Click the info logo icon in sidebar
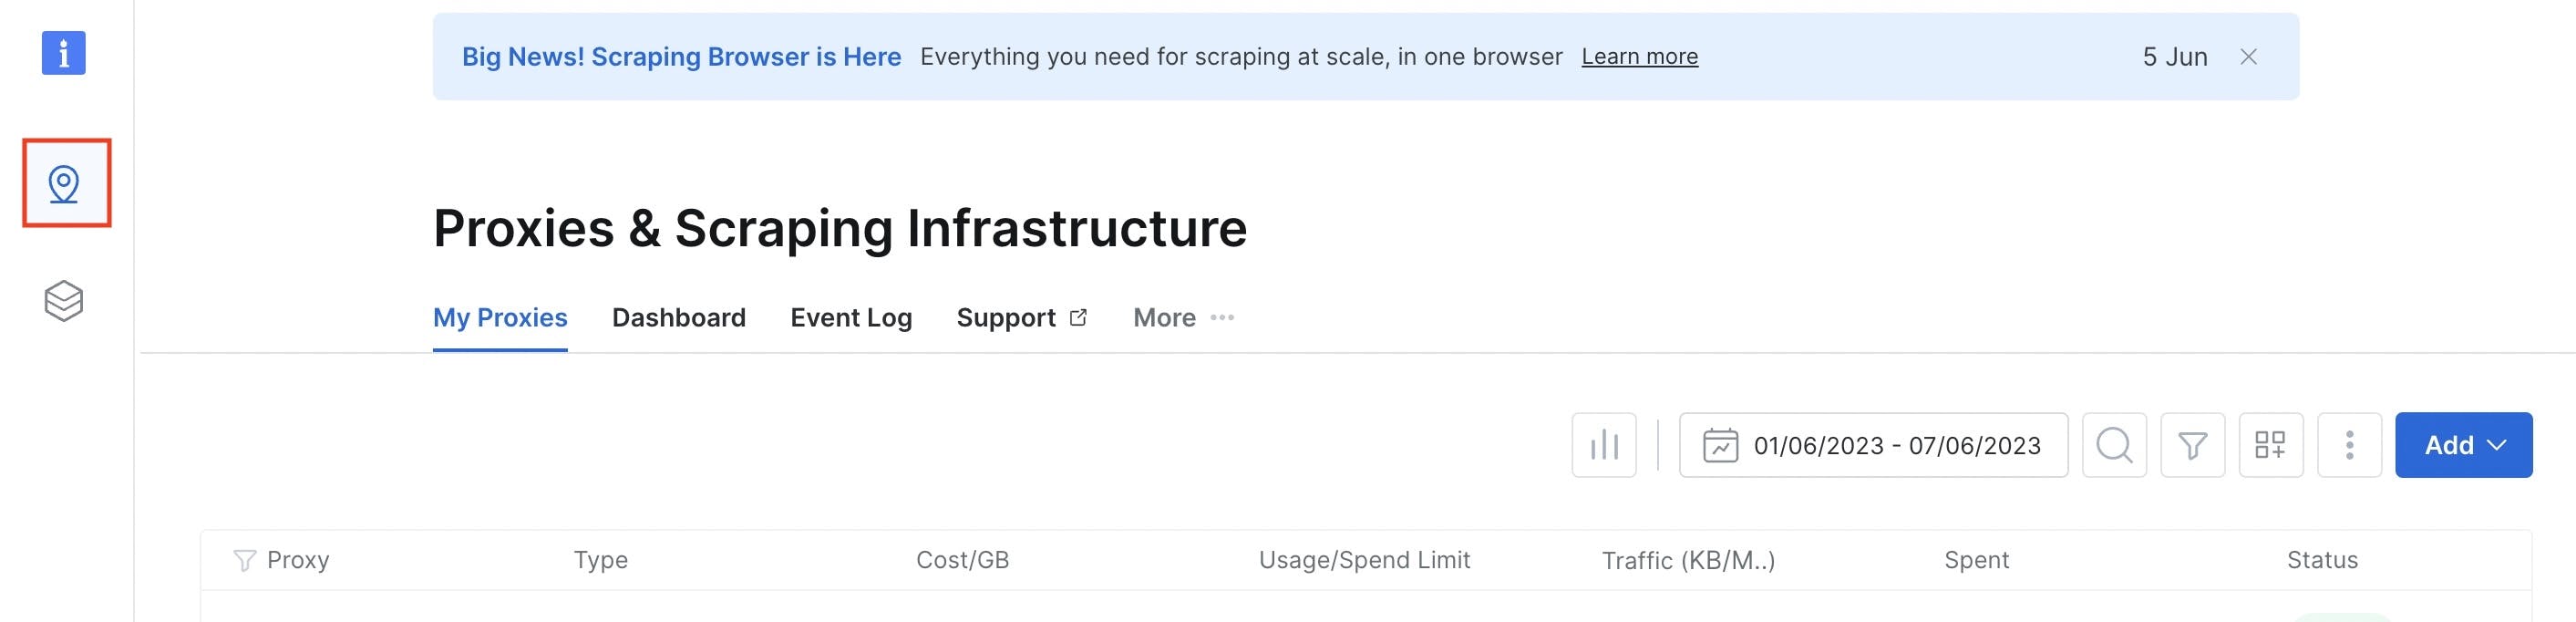Viewport: 2576px width, 622px height. tap(63, 53)
